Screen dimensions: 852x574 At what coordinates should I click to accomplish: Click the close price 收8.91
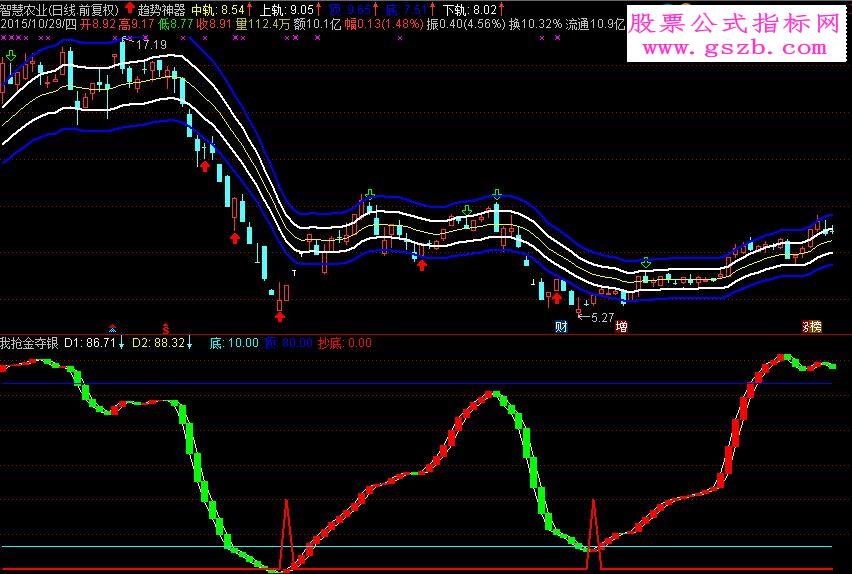(x=215, y=23)
